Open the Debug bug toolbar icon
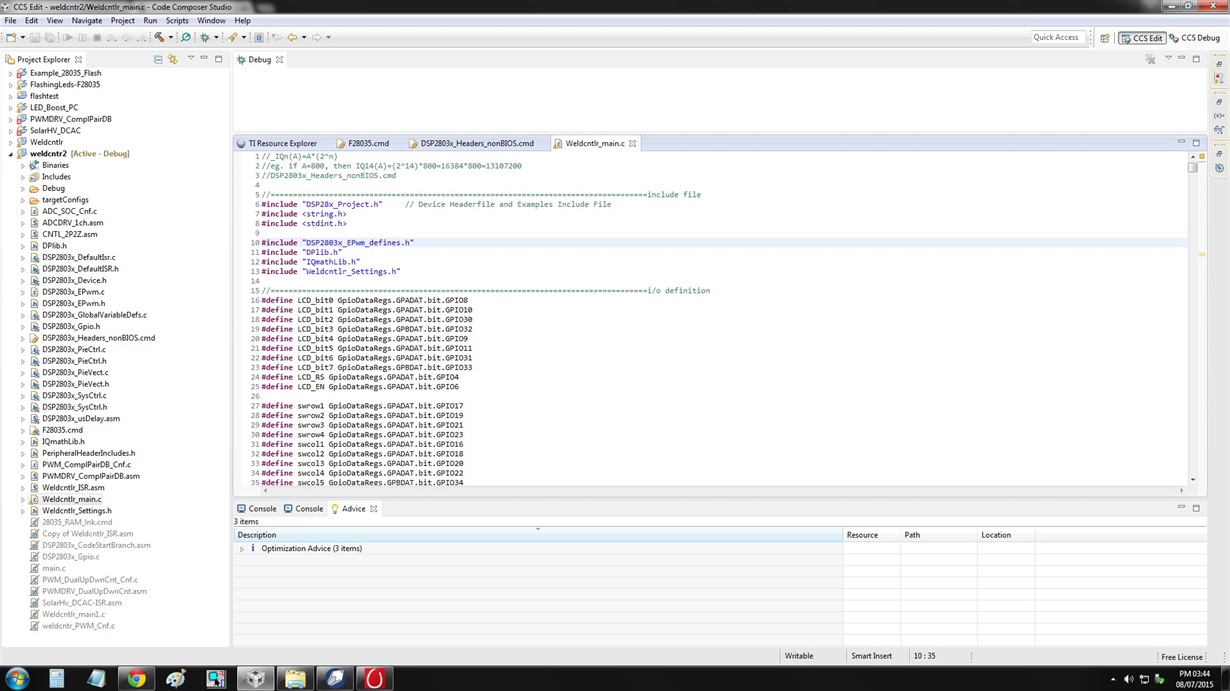 tap(205, 37)
